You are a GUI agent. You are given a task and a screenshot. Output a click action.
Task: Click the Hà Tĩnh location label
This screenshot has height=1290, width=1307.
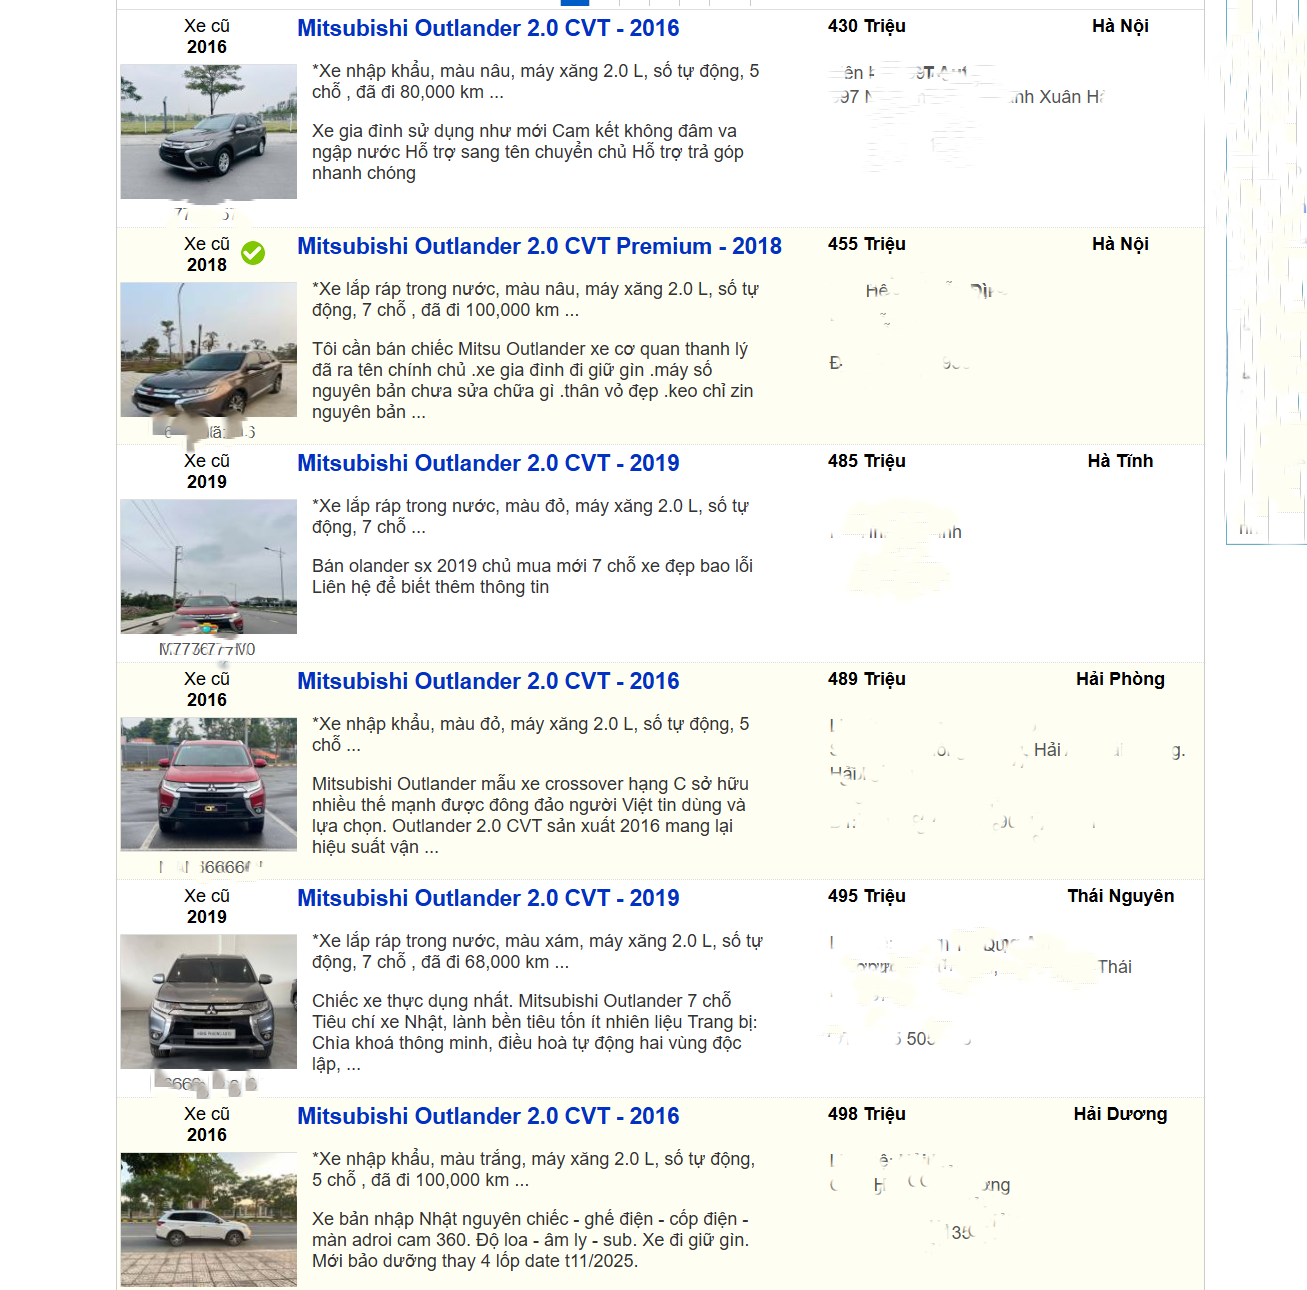tap(1120, 461)
